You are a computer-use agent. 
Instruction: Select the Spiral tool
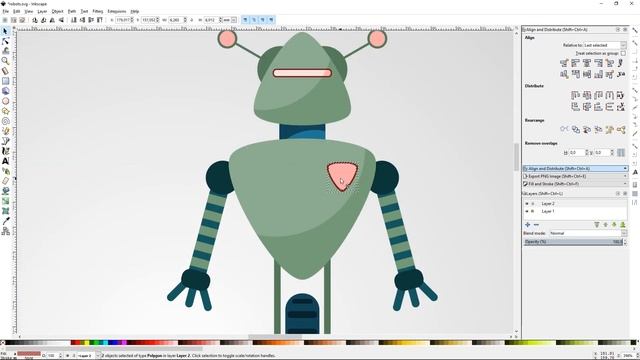point(5,121)
